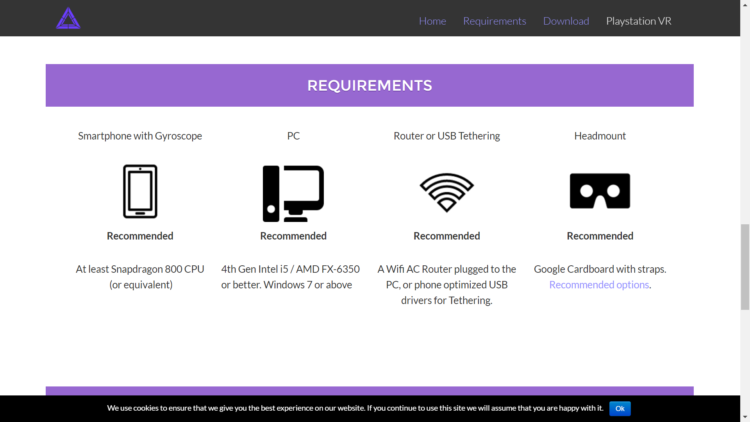750x422 pixels.
Task: Click the desktop PC icon
Action: pyautogui.click(x=293, y=193)
